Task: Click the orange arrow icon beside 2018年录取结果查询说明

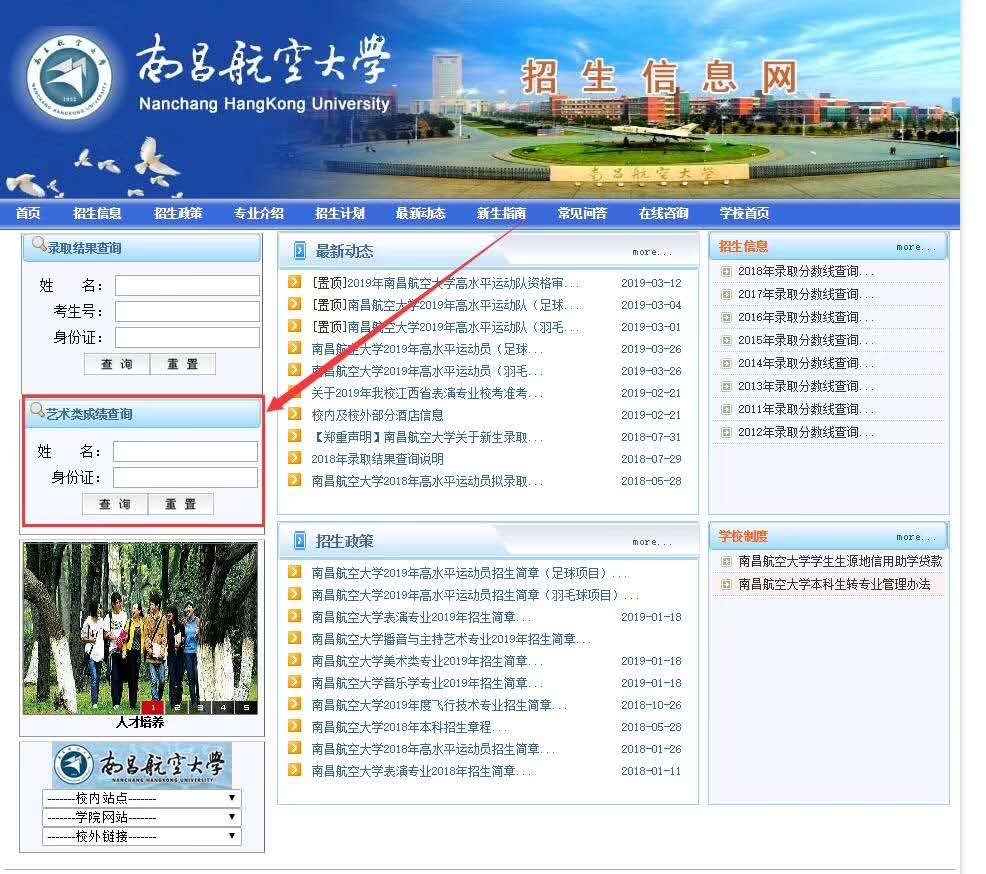Action: pos(294,458)
